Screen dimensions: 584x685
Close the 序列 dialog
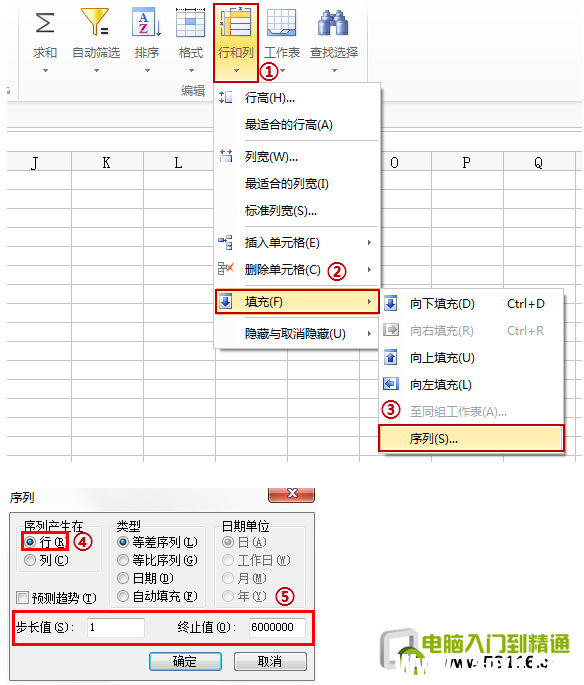point(291,494)
